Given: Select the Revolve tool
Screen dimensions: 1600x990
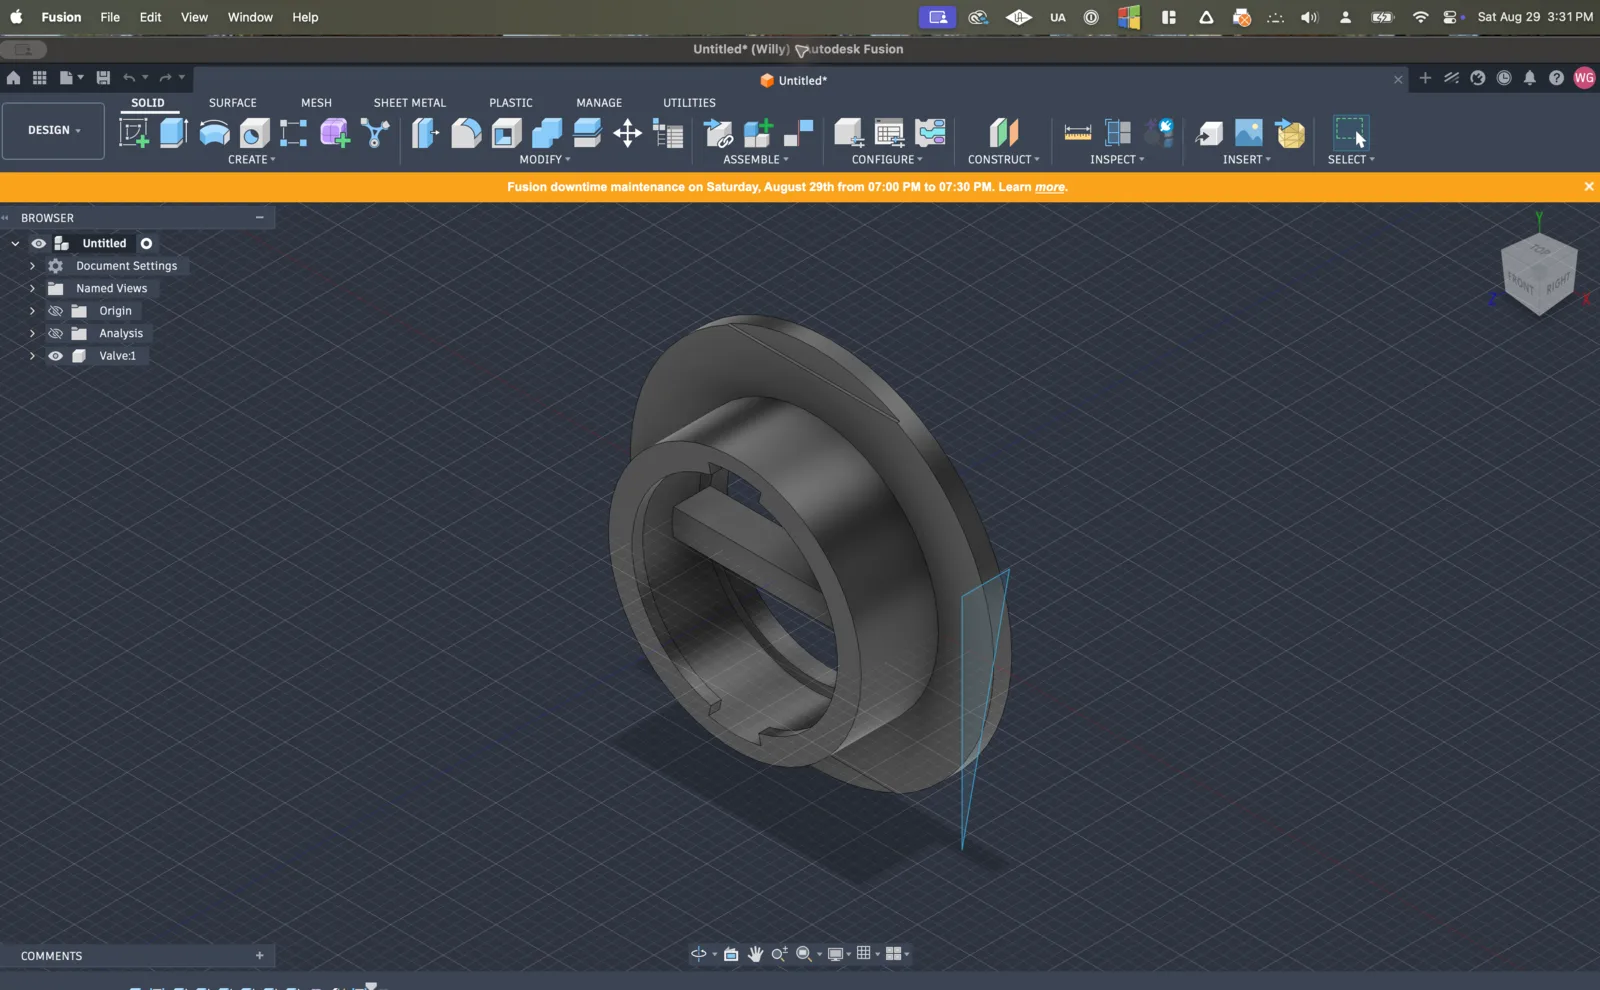Looking at the screenshot, I should pos(214,132).
